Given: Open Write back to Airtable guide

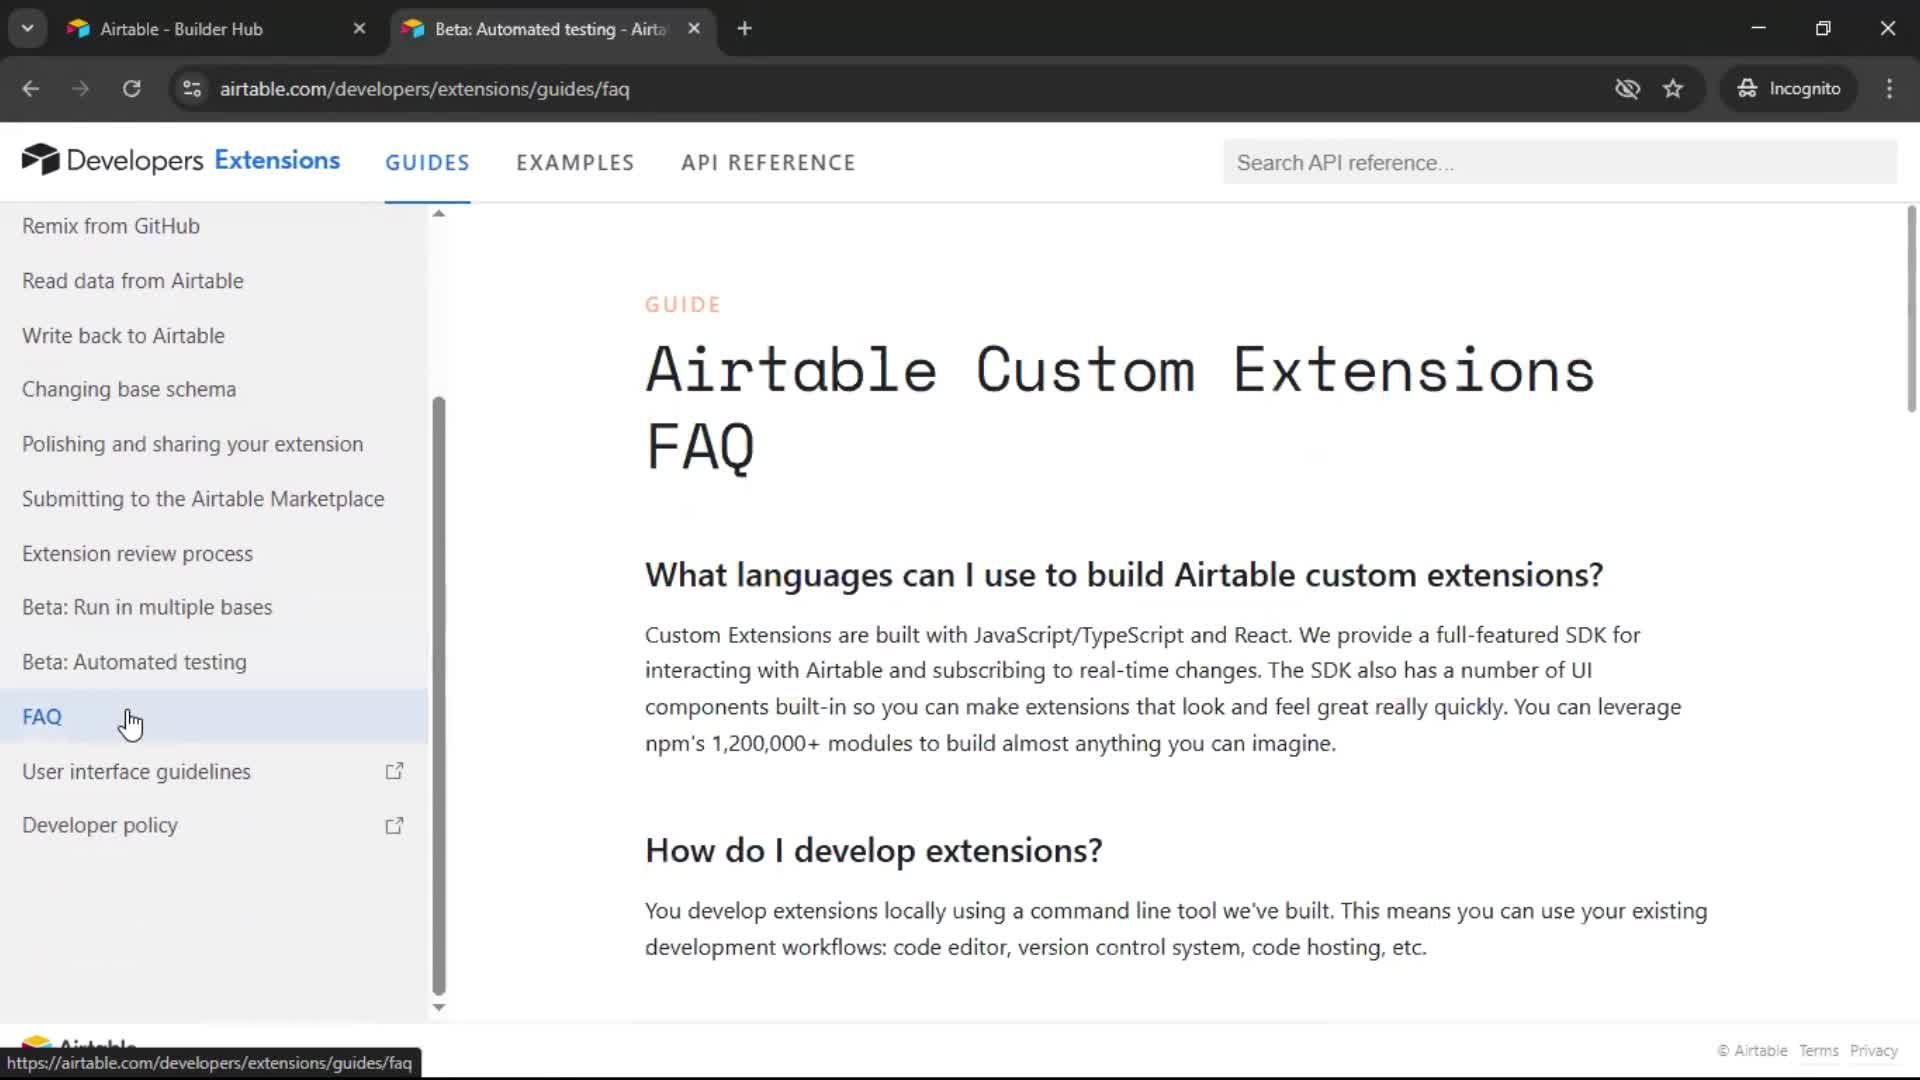Looking at the screenshot, I should [123, 336].
